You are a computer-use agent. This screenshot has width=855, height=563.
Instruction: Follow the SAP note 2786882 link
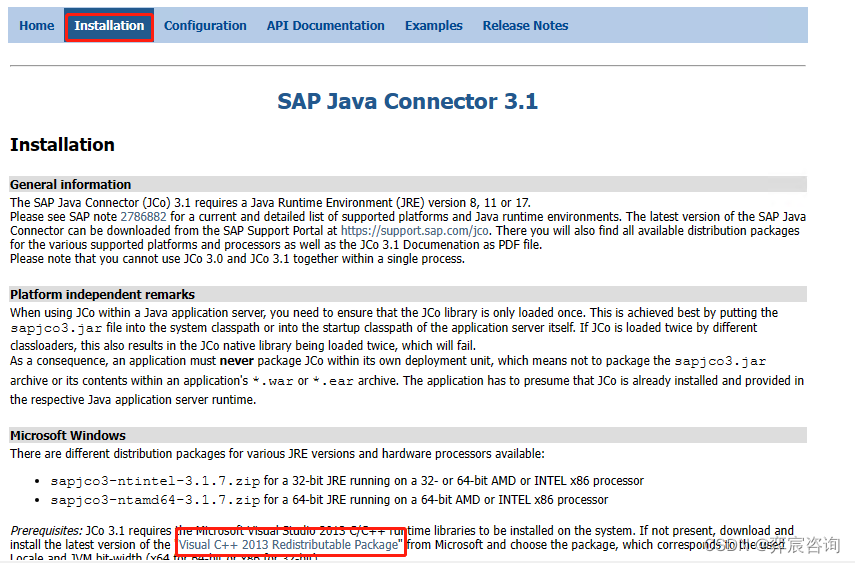143,217
